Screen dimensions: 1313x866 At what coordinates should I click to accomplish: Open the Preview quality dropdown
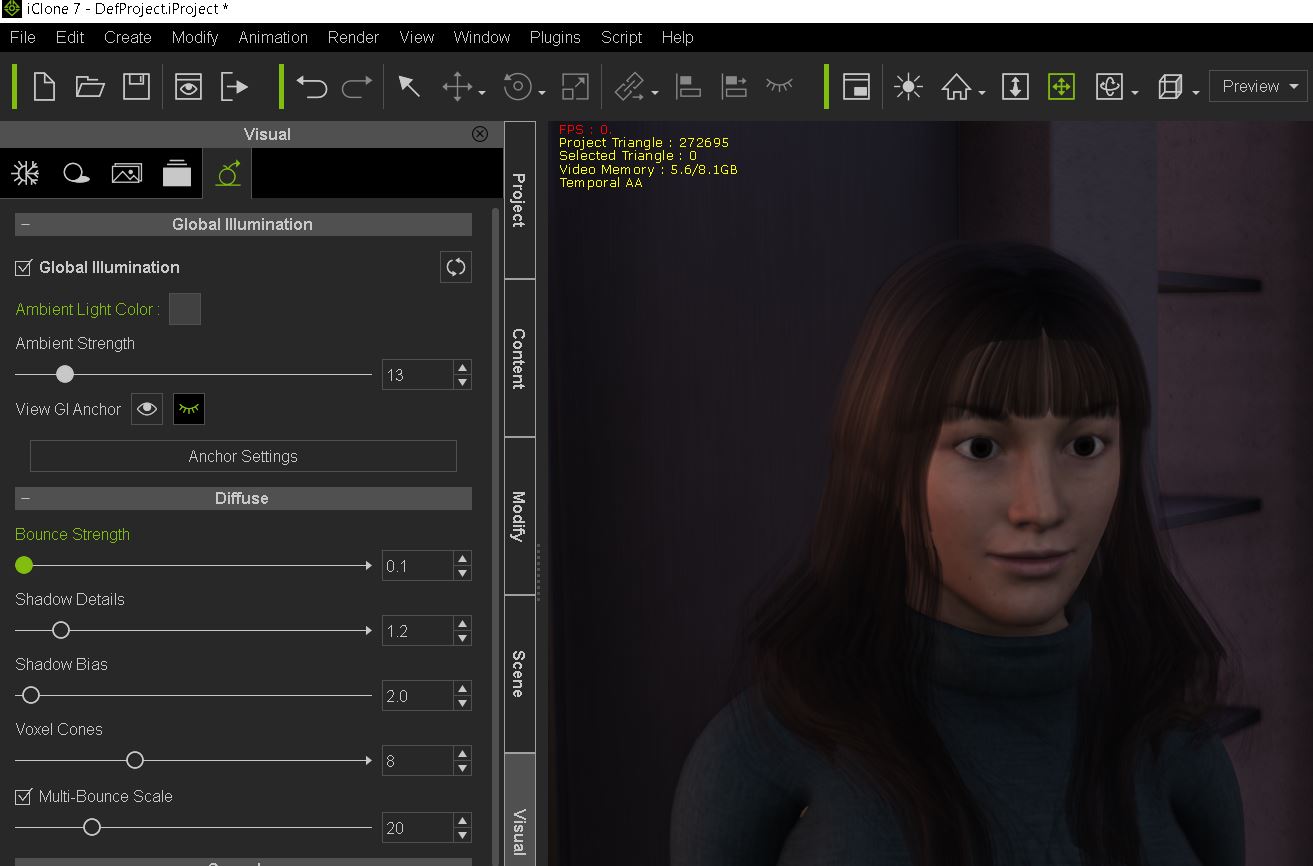1259,86
